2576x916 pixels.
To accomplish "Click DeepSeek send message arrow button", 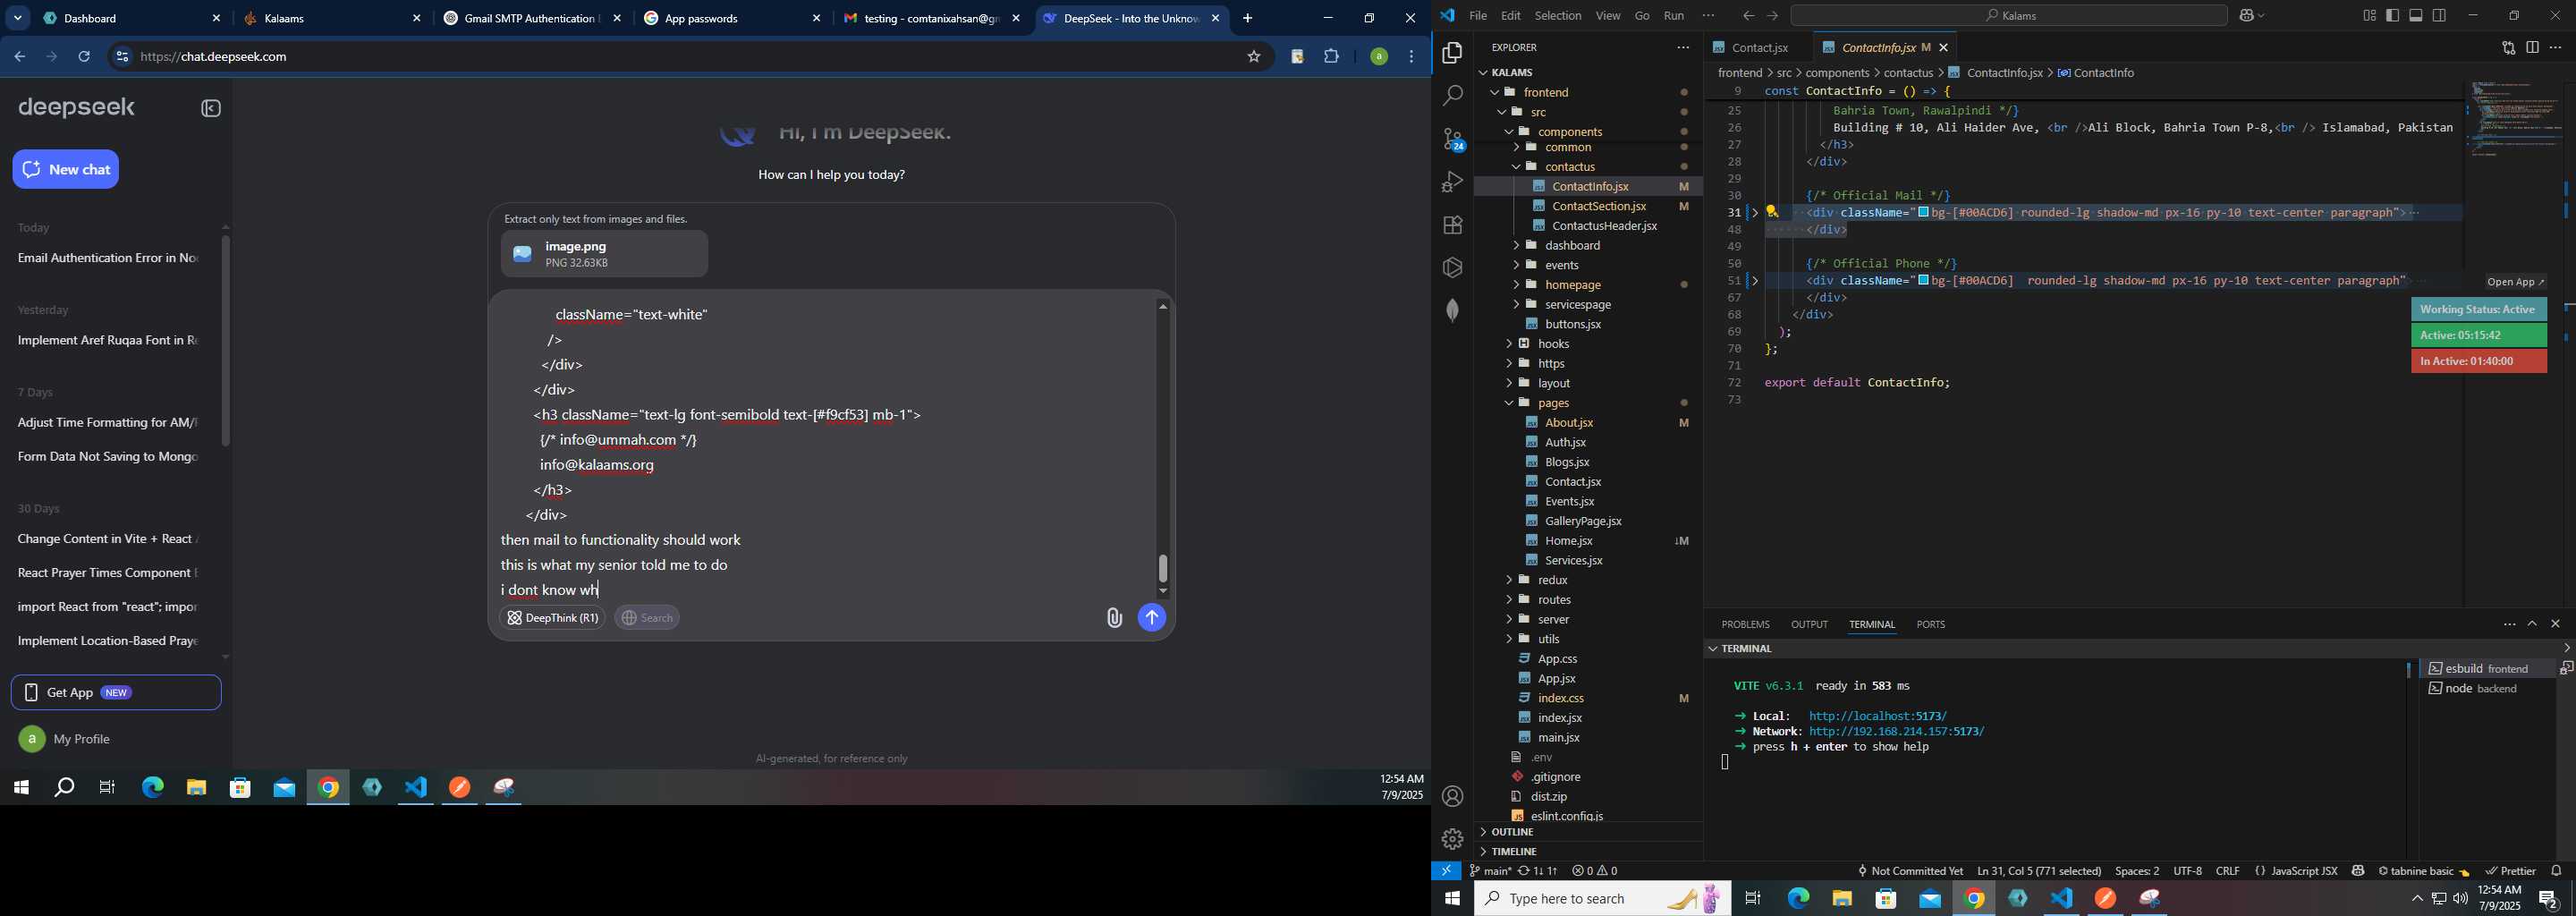I will click(x=1151, y=618).
